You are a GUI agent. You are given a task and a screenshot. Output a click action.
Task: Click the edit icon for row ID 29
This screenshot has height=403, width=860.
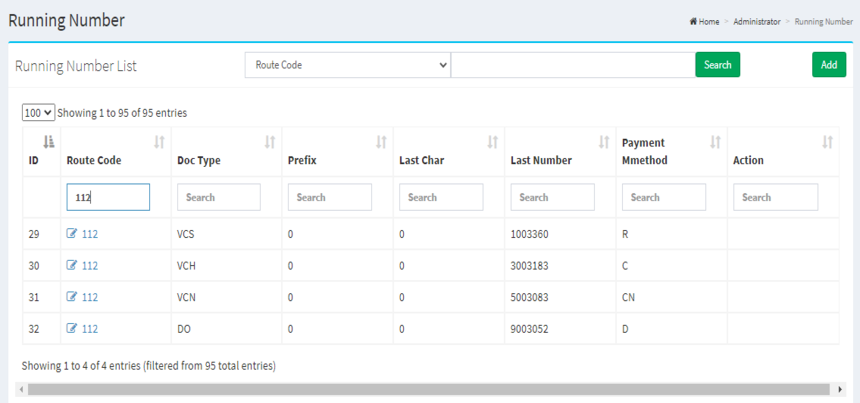[72, 234]
